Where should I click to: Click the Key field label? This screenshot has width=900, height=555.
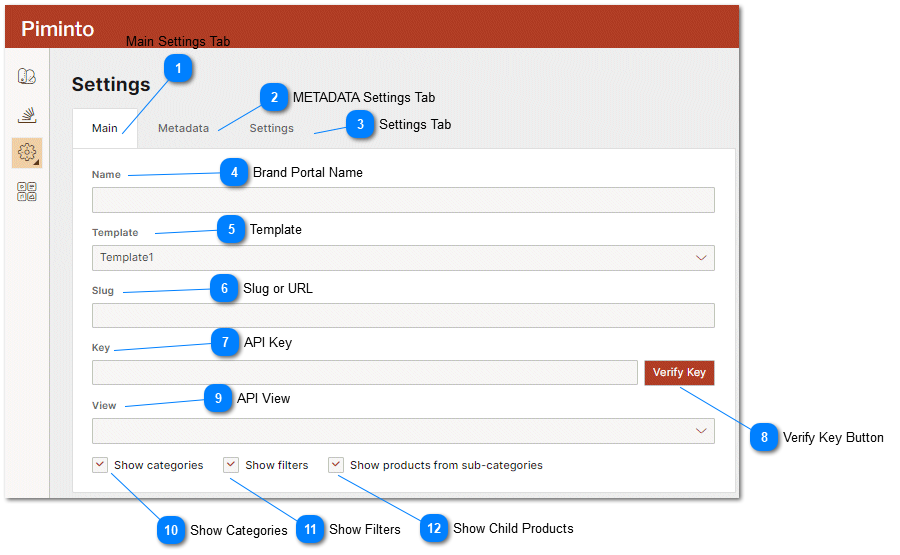point(100,347)
